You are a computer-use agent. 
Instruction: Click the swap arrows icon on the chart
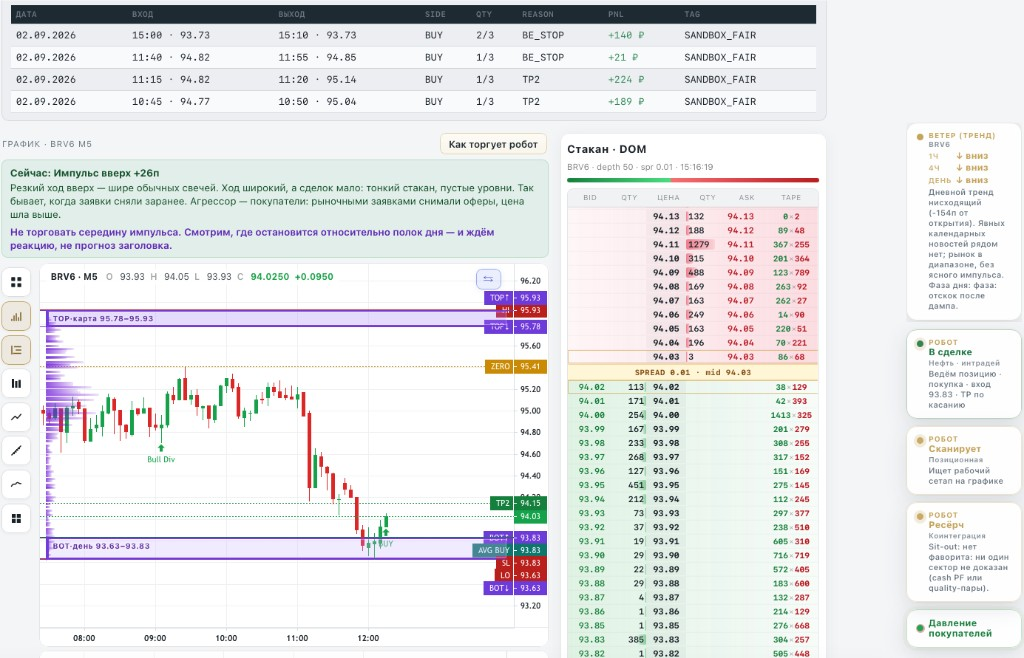click(488, 279)
